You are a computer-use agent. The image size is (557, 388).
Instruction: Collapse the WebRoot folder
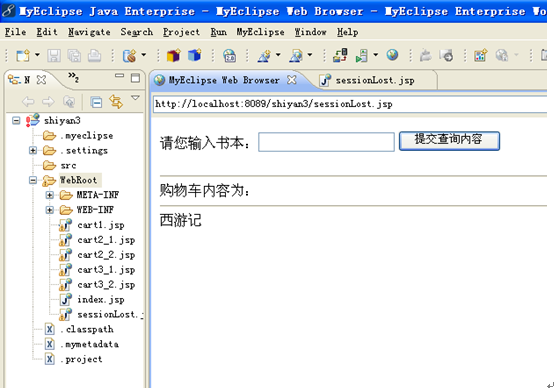[x=33, y=180]
